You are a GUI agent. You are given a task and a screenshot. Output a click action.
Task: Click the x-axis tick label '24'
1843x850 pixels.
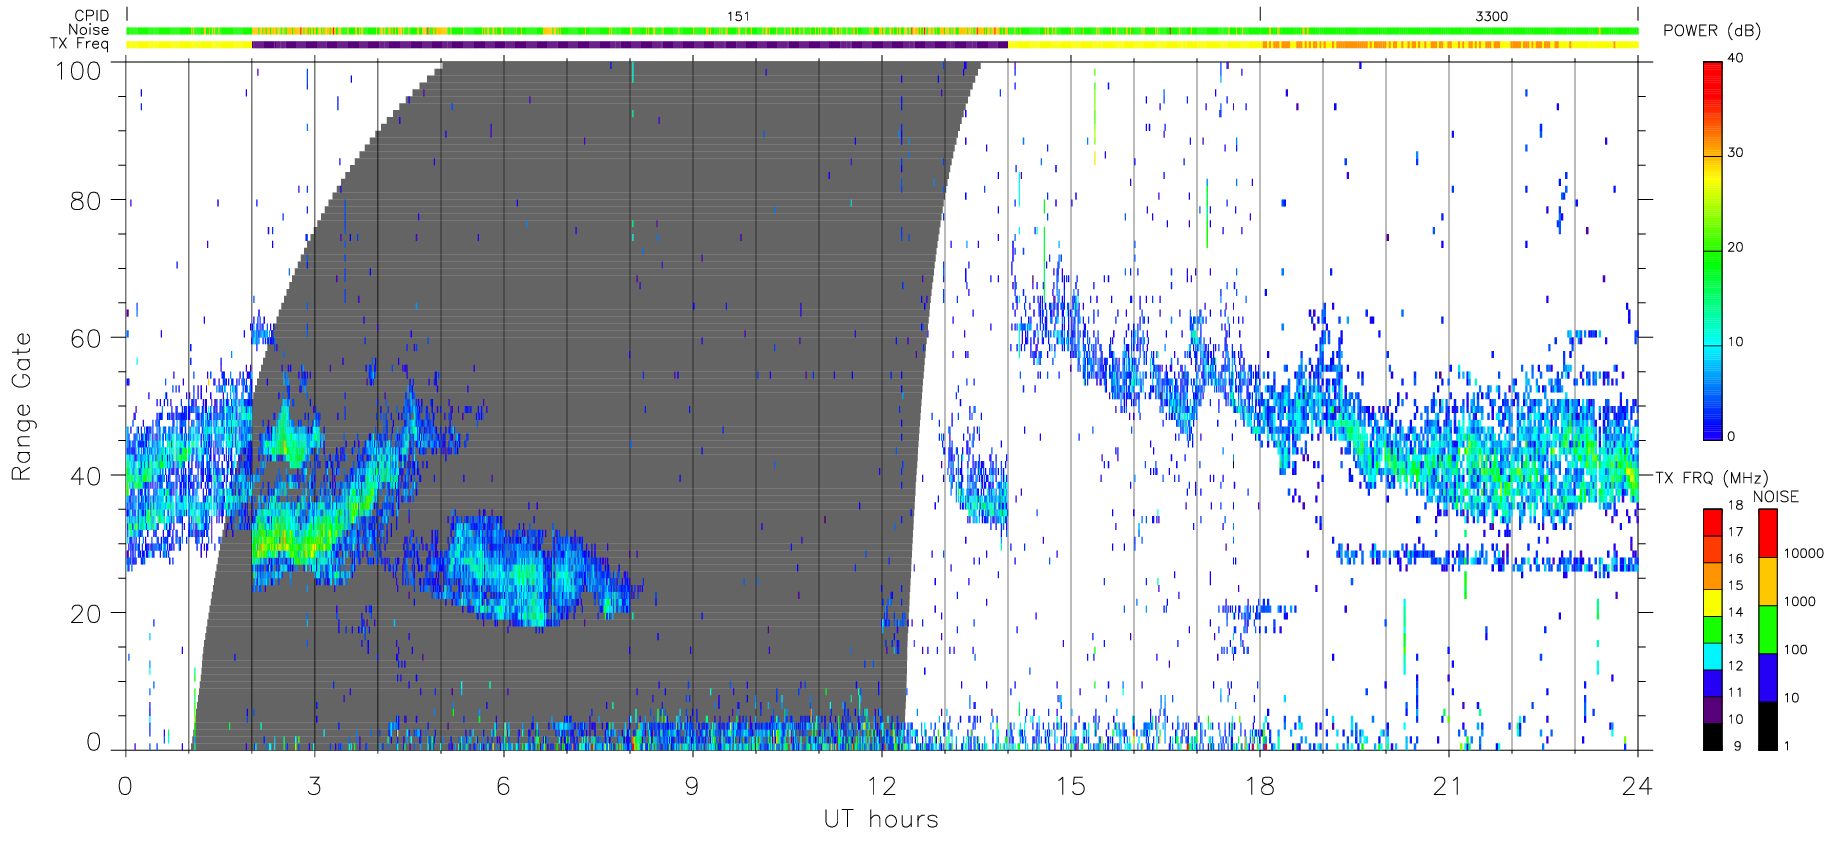1637,786
